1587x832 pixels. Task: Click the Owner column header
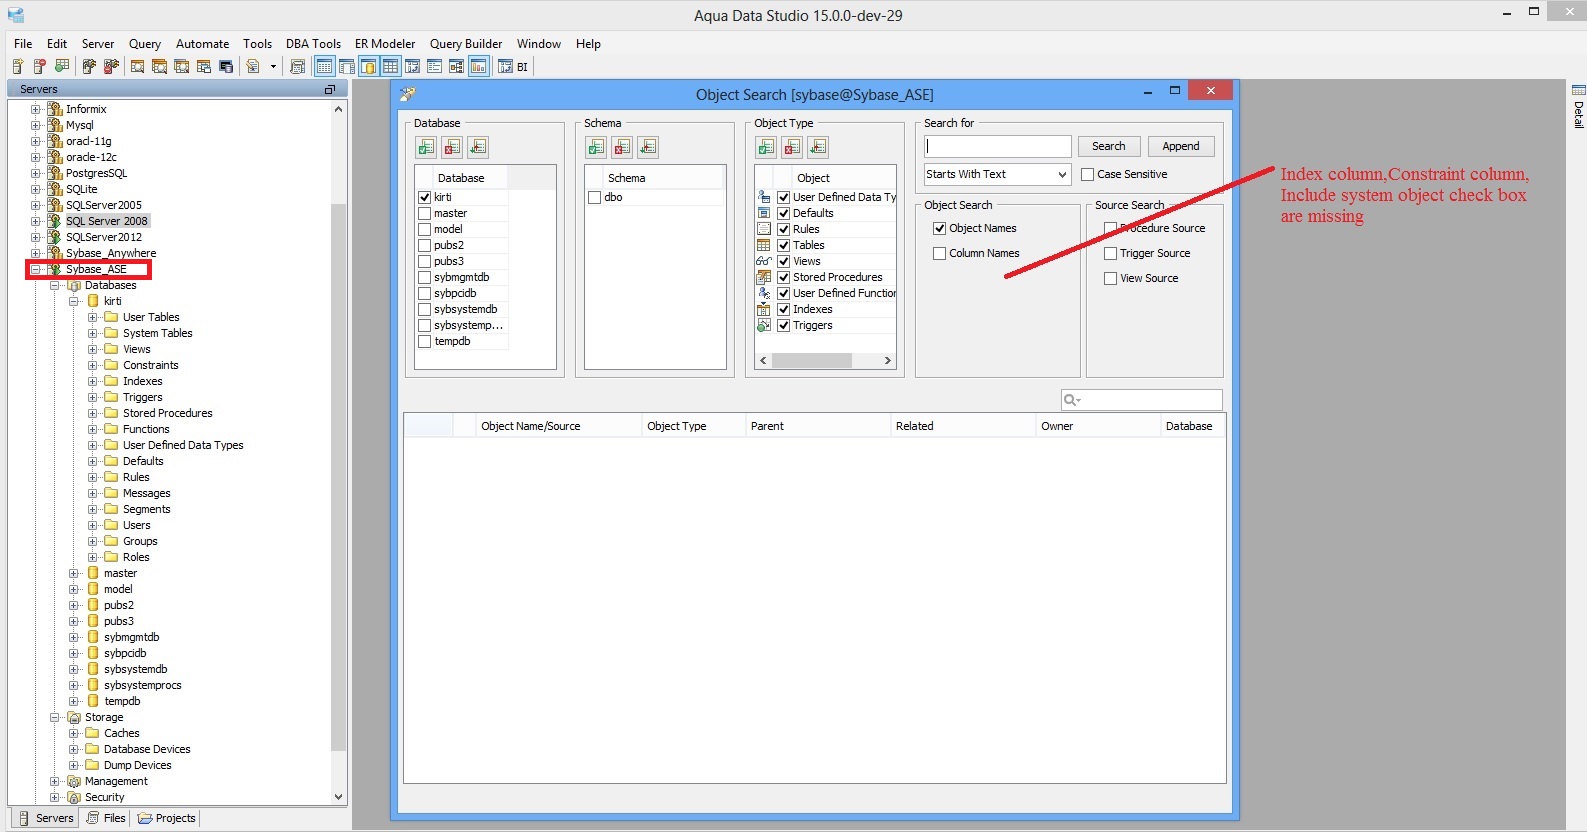pyautogui.click(x=1097, y=426)
